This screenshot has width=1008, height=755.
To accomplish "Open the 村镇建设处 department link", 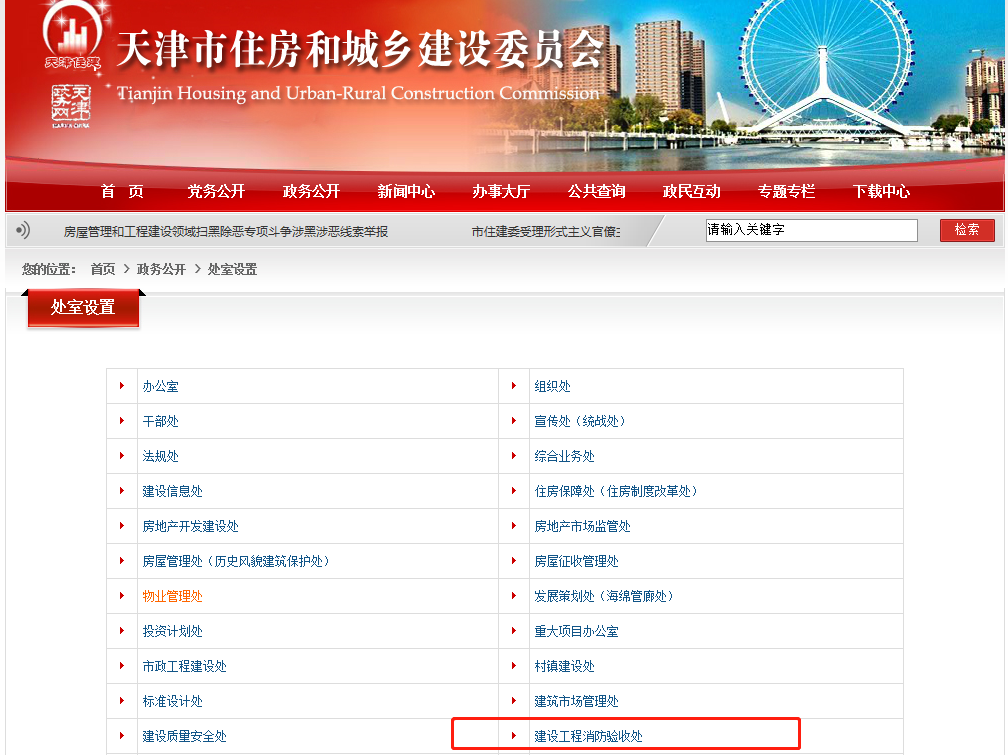I will pyautogui.click(x=564, y=666).
